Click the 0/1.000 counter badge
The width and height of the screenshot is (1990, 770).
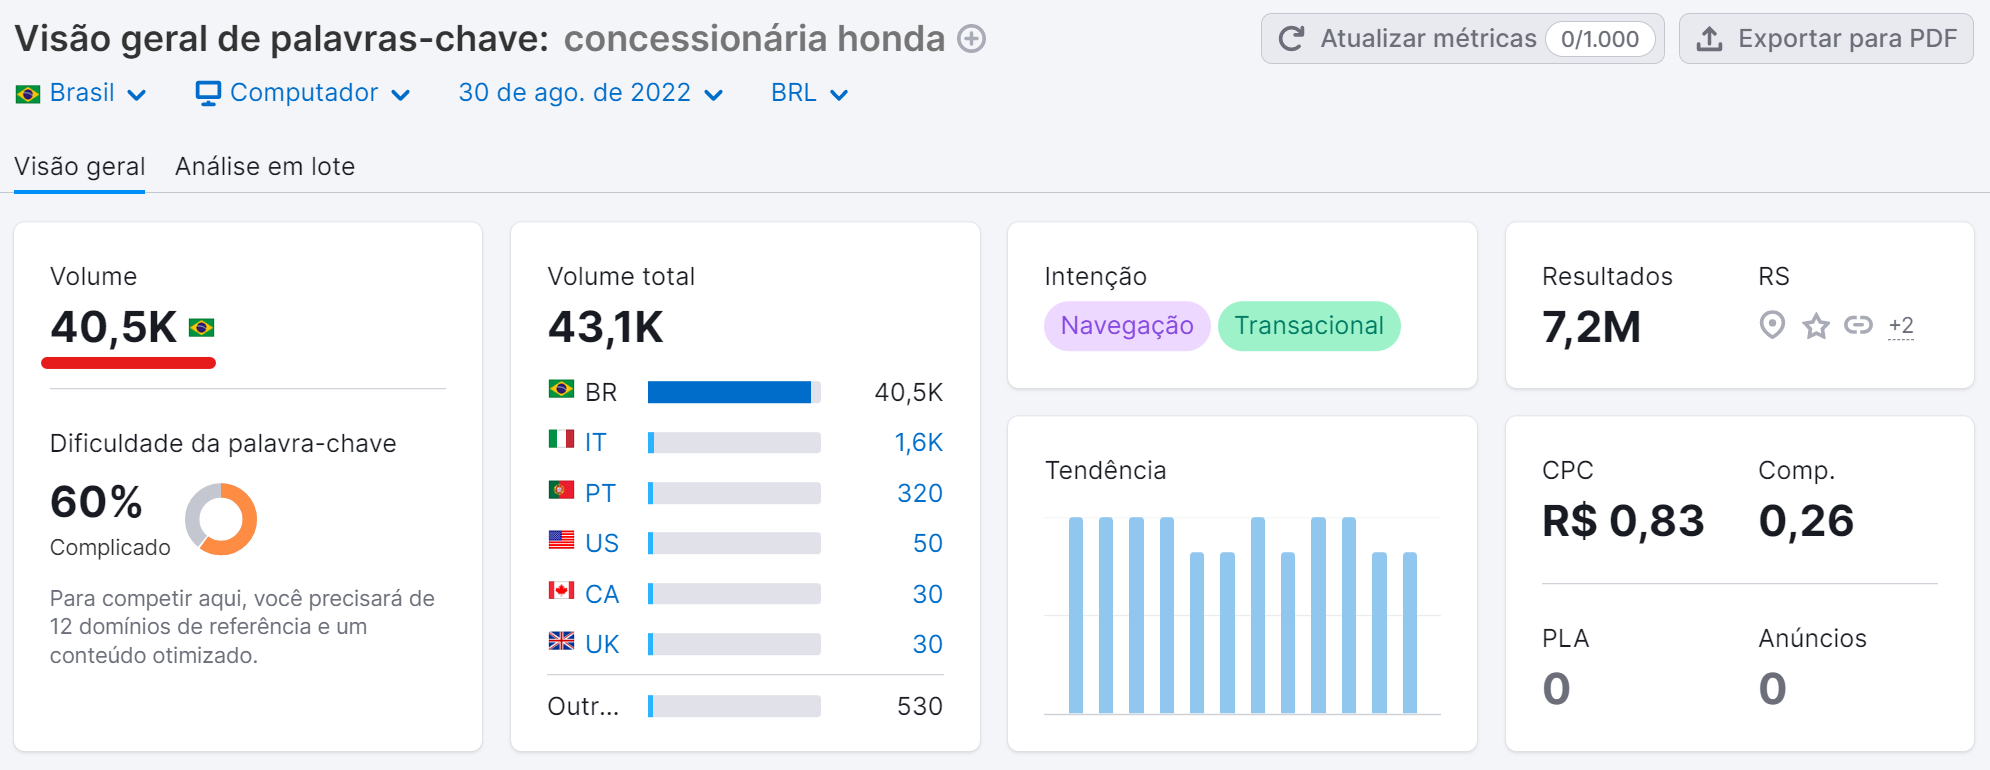click(x=1600, y=39)
